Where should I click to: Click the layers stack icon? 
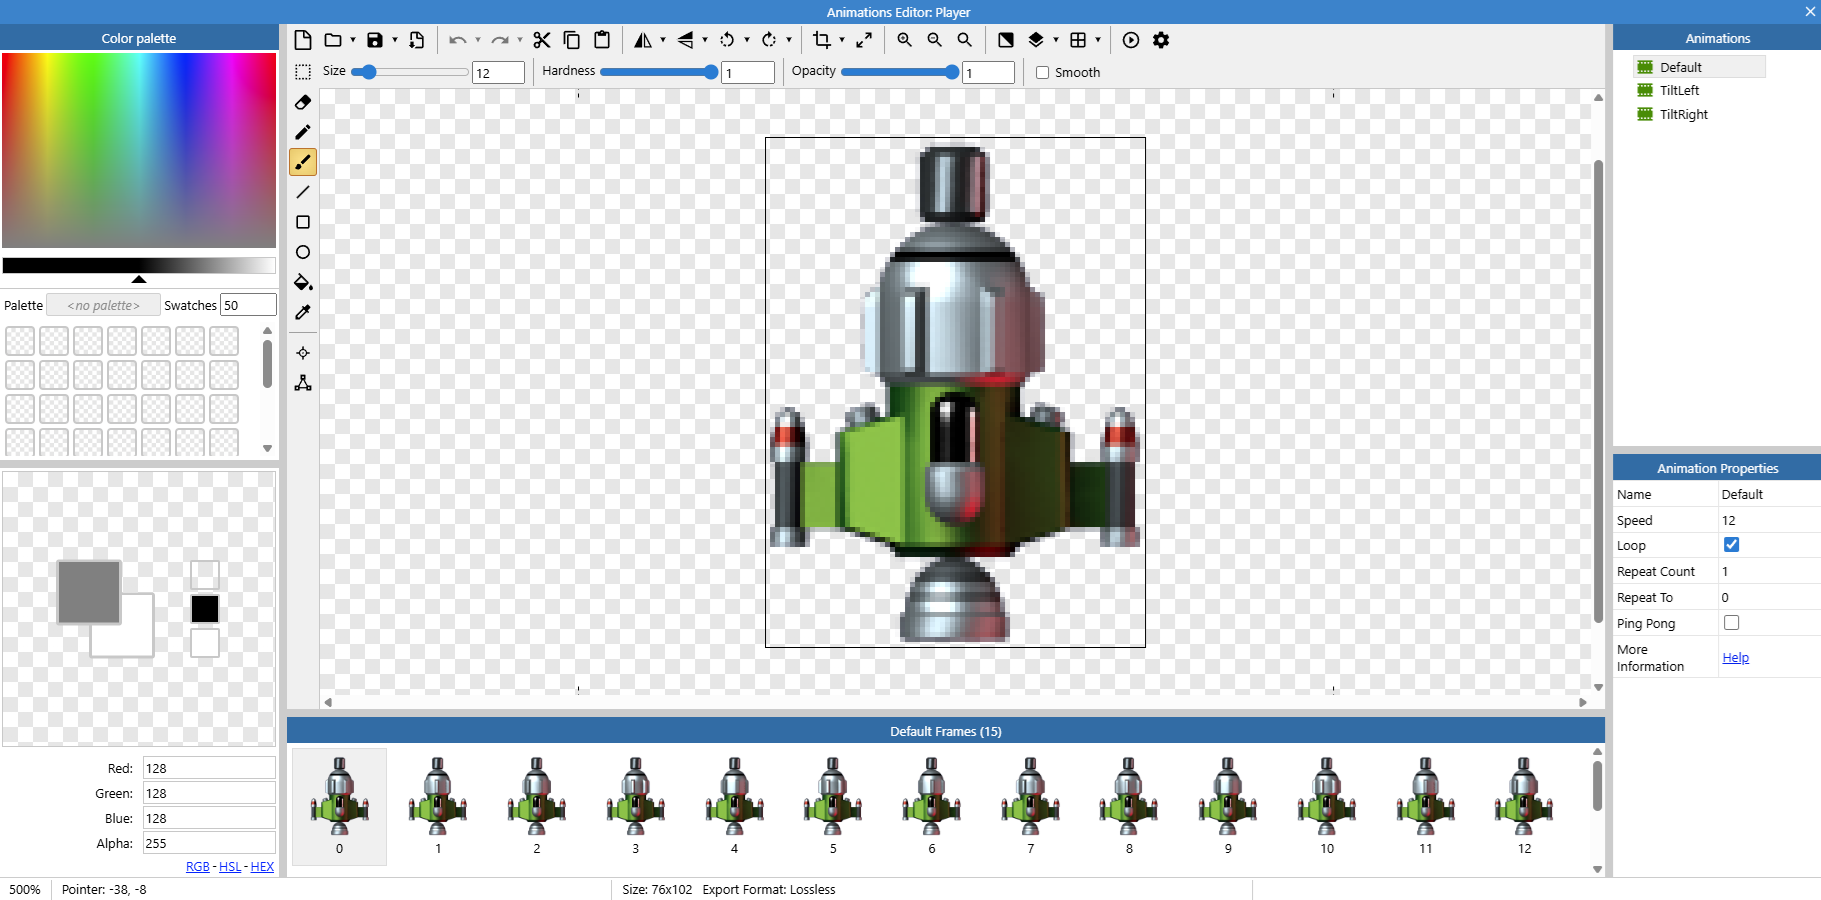tap(1036, 40)
